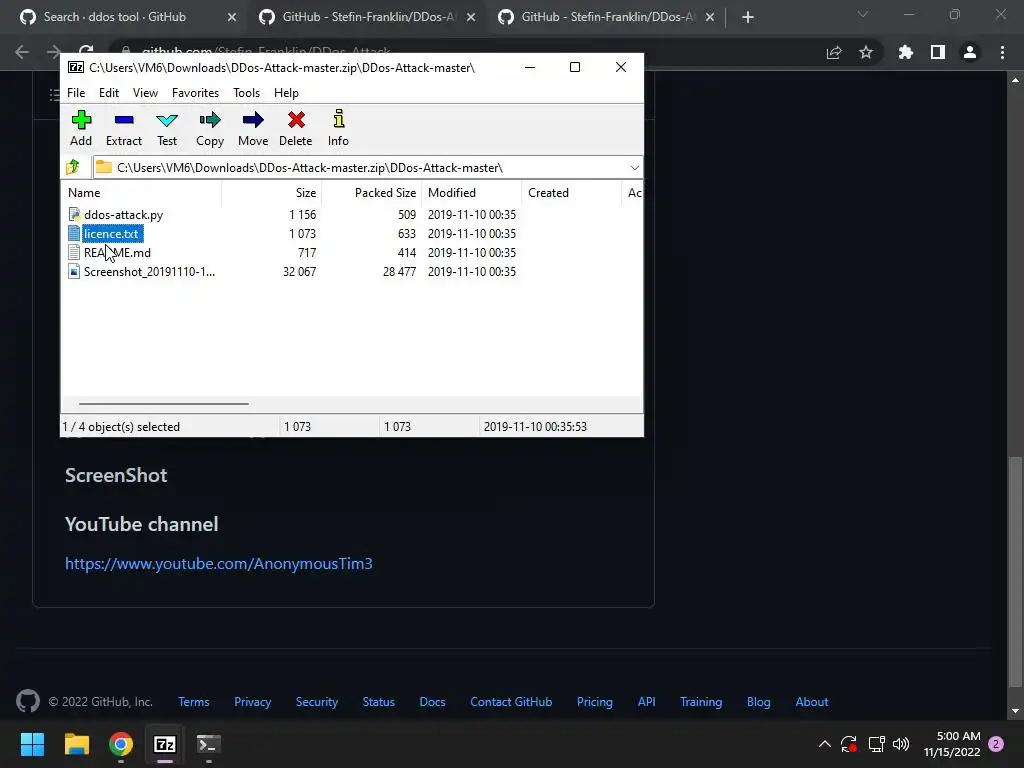Open the Terms footer link
The width and height of the screenshot is (1024, 768).
coord(194,701)
